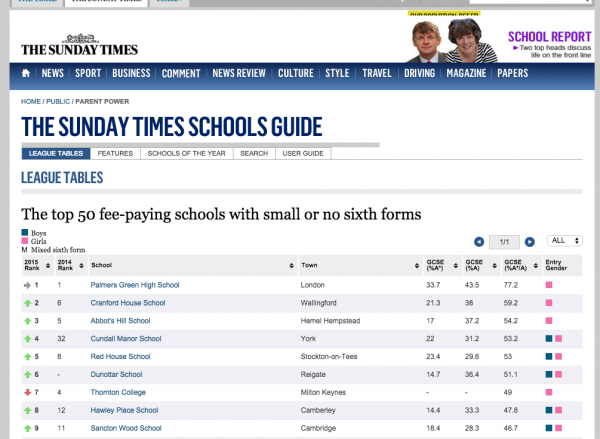
Task: Select the LEAGUE TABLES tab
Action: tap(56, 153)
